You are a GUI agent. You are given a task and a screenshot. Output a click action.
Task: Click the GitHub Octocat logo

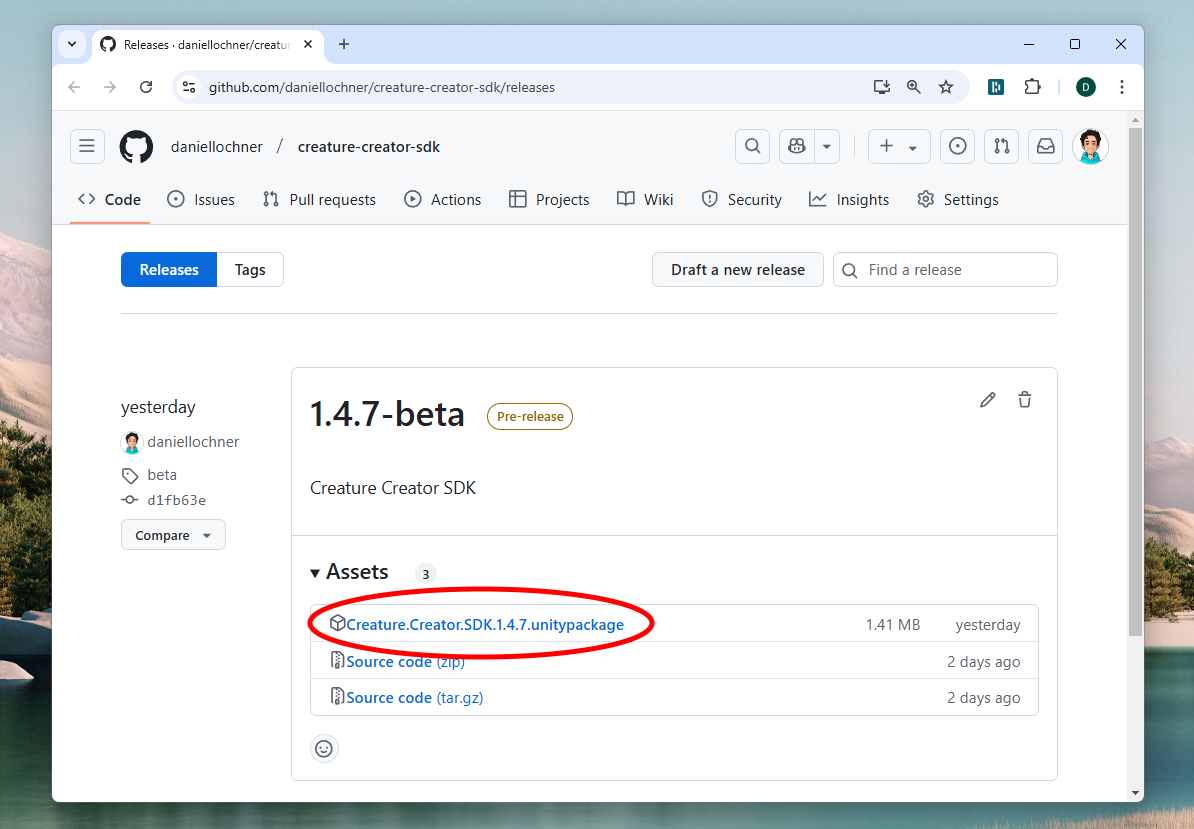(136, 146)
